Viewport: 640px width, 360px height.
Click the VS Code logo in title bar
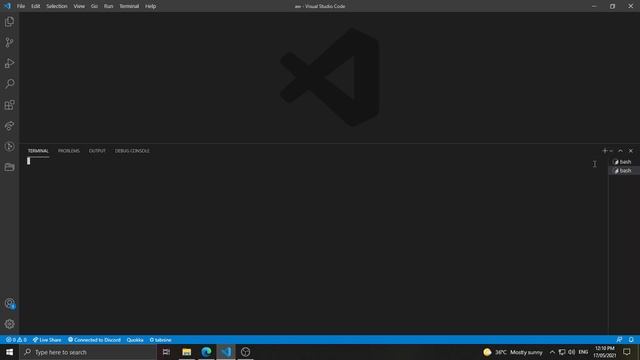click(x=7, y=6)
